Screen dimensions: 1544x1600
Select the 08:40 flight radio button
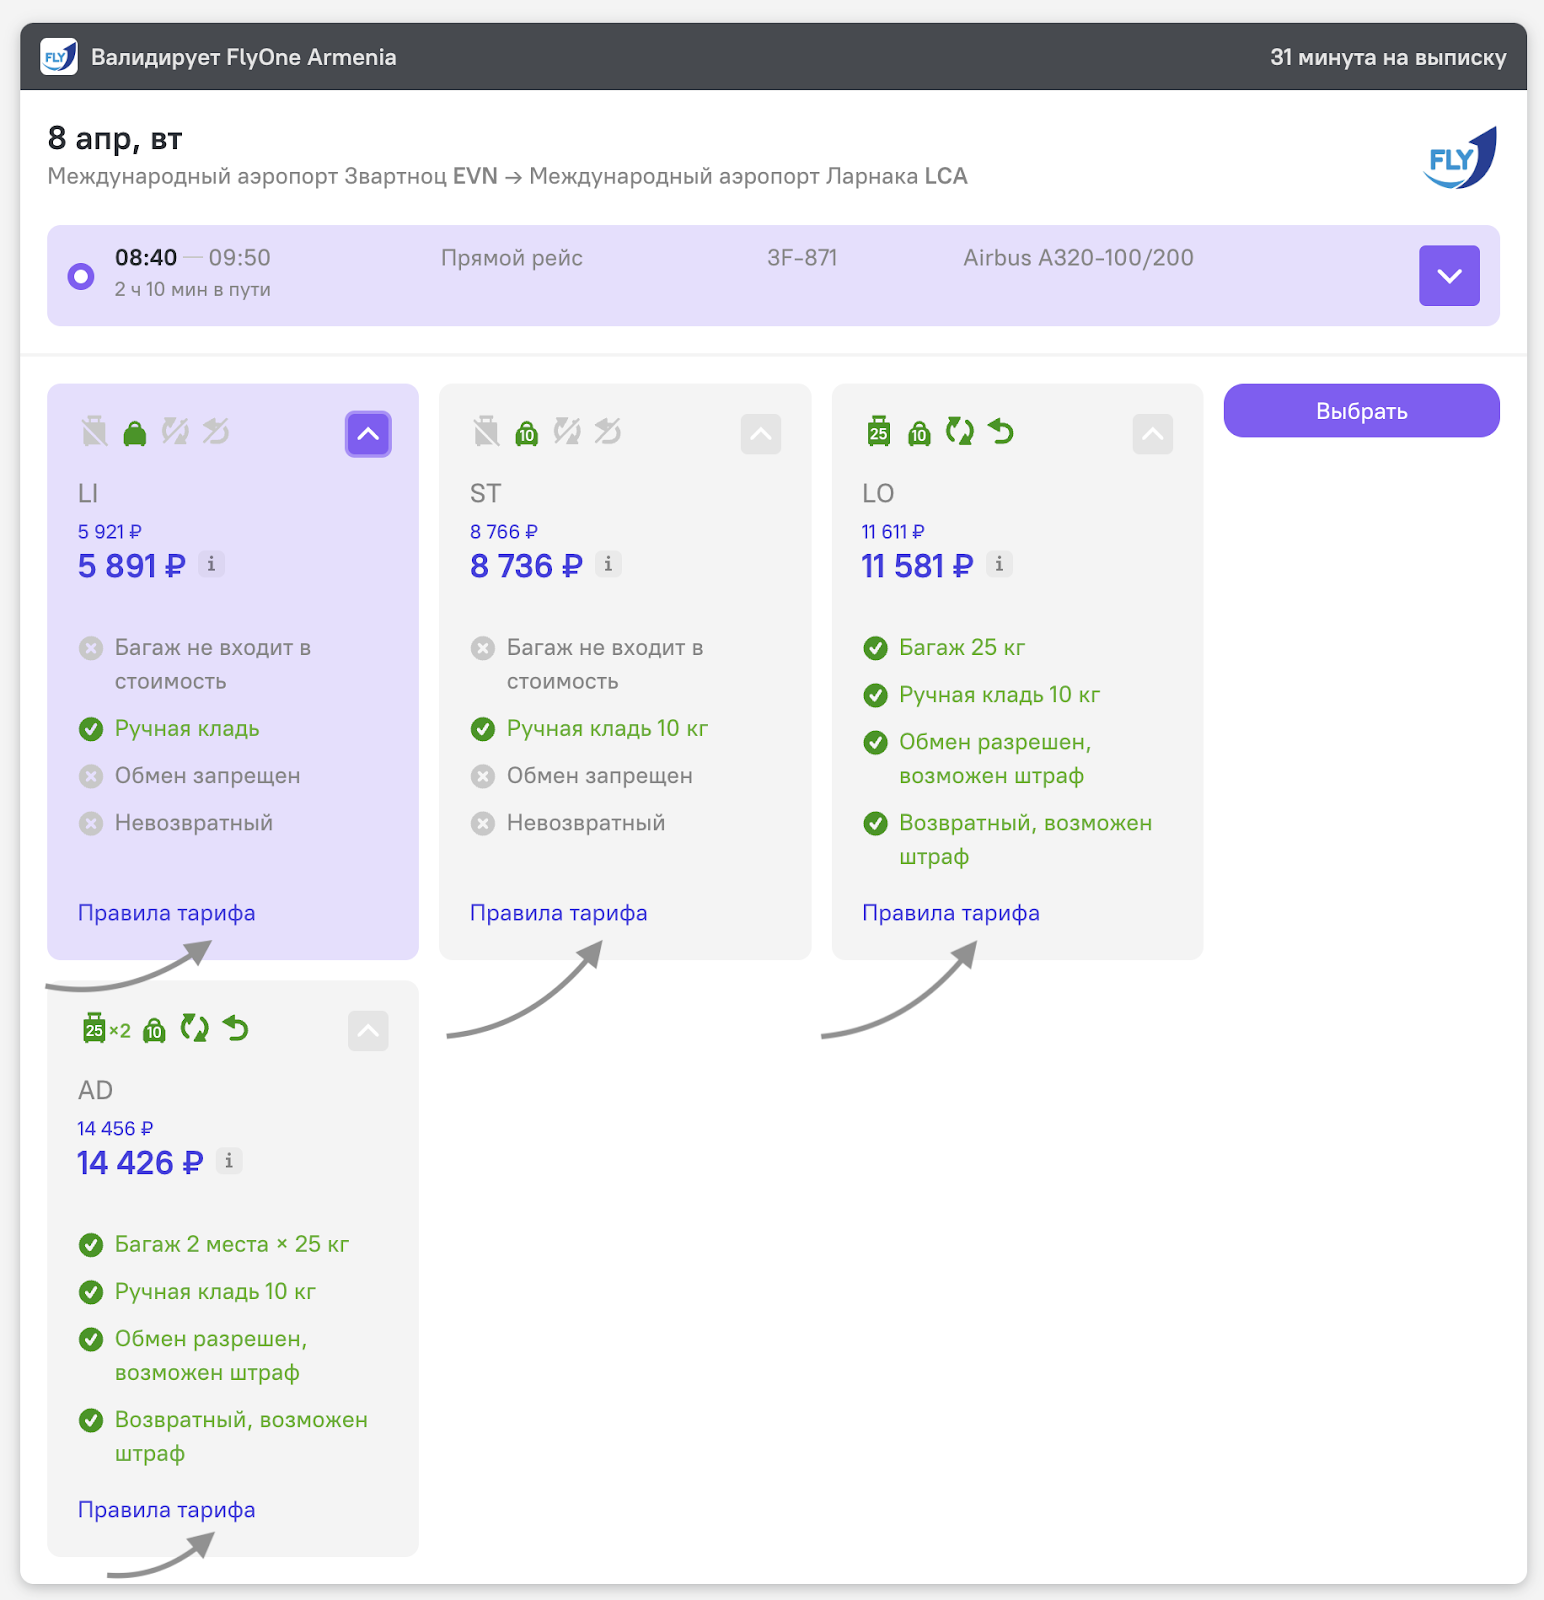click(x=81, y=276)
